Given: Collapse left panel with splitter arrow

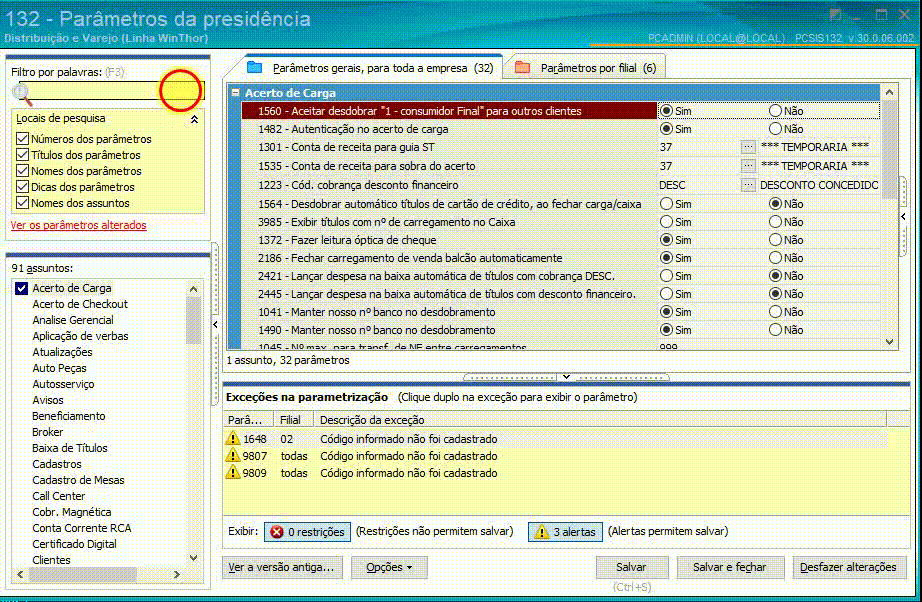Looking at the screenshot, I should pyautogui.click(x=215, y=325).
